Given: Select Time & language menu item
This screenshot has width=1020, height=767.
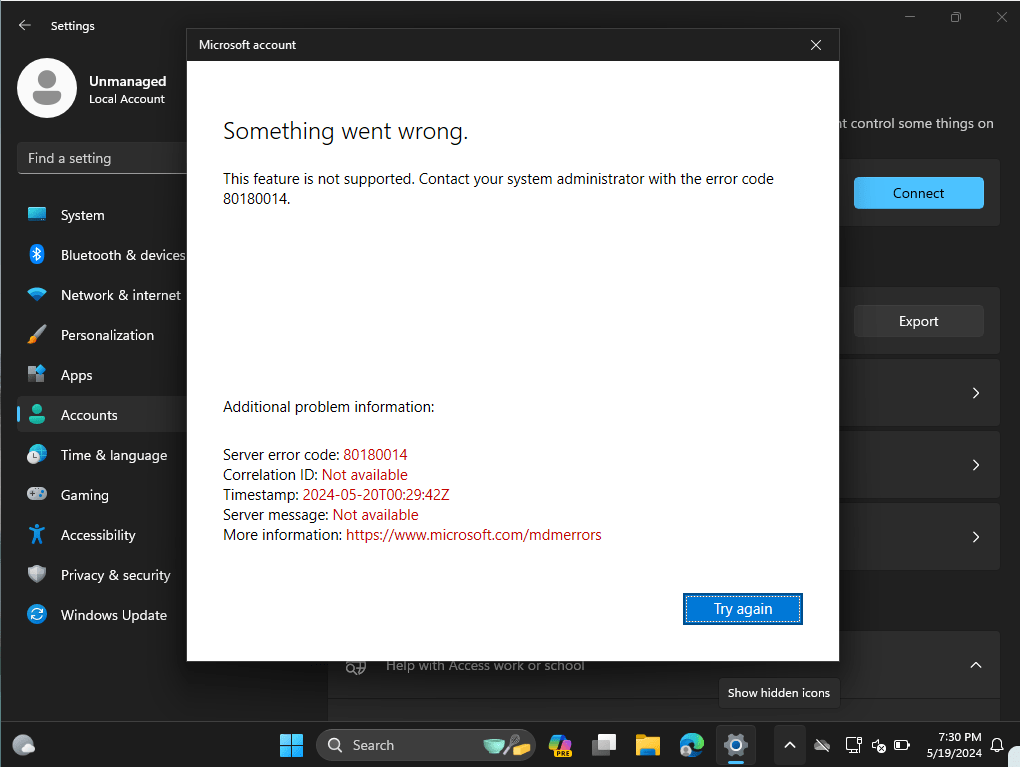Looking at the screenshot, I should coord(113,455).
